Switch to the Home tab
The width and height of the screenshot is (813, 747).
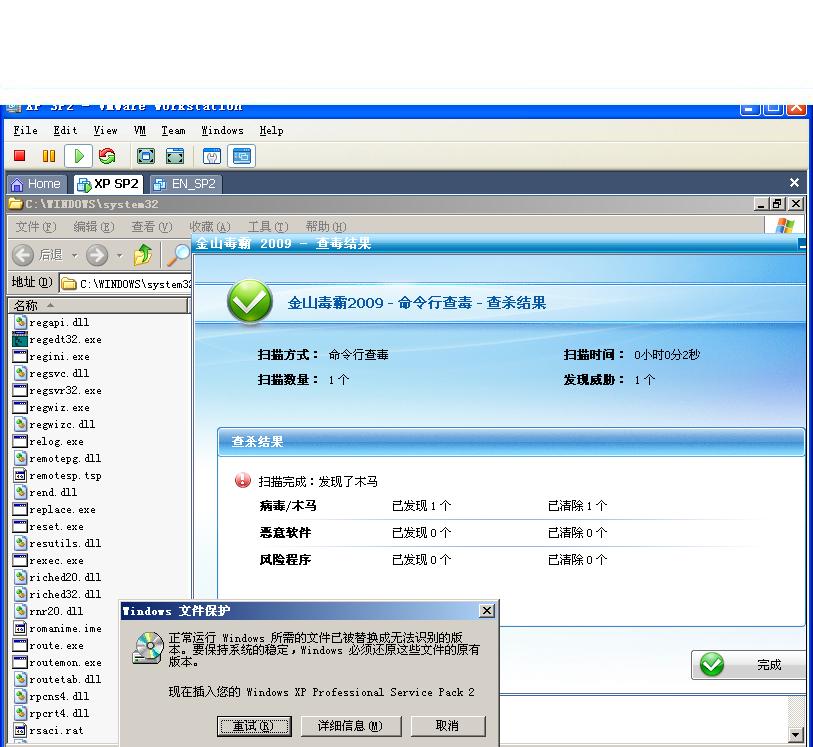36,184
